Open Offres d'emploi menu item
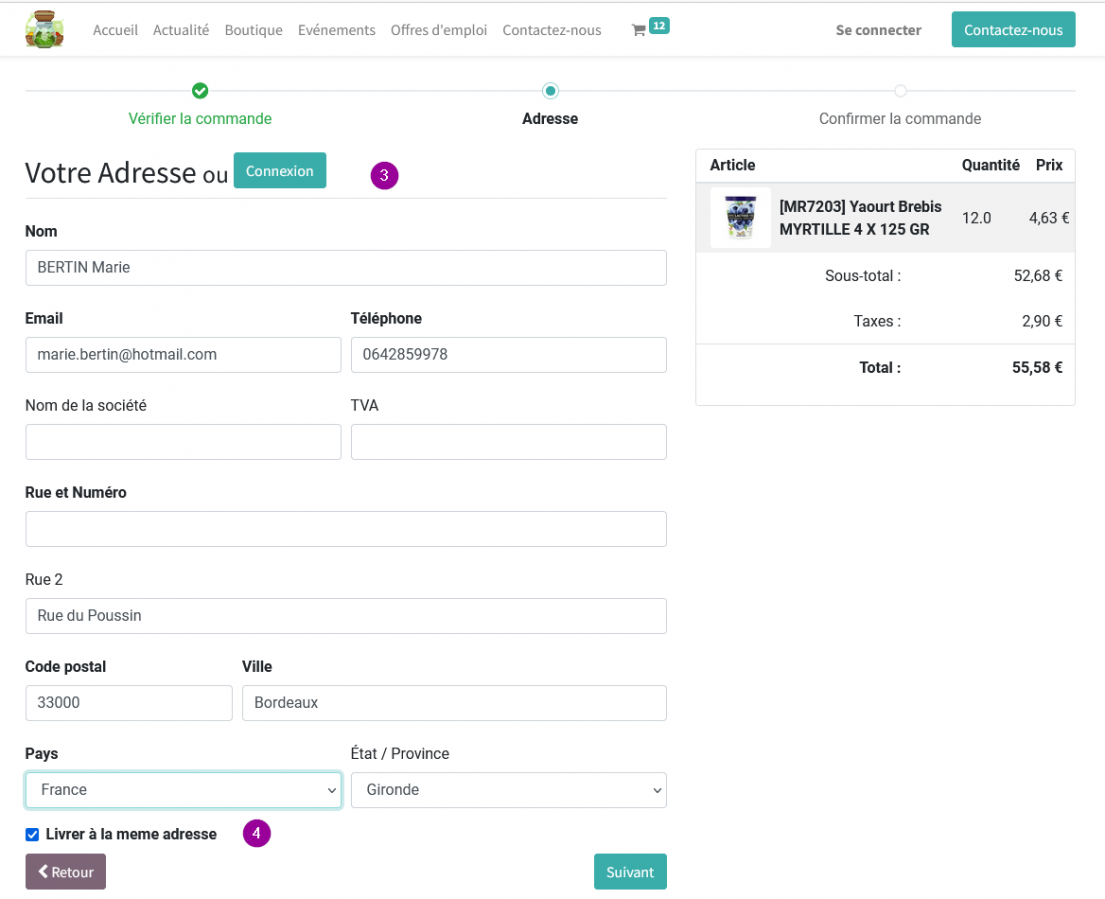This screenshot has width=1105, height=899. tap(439, 30)
